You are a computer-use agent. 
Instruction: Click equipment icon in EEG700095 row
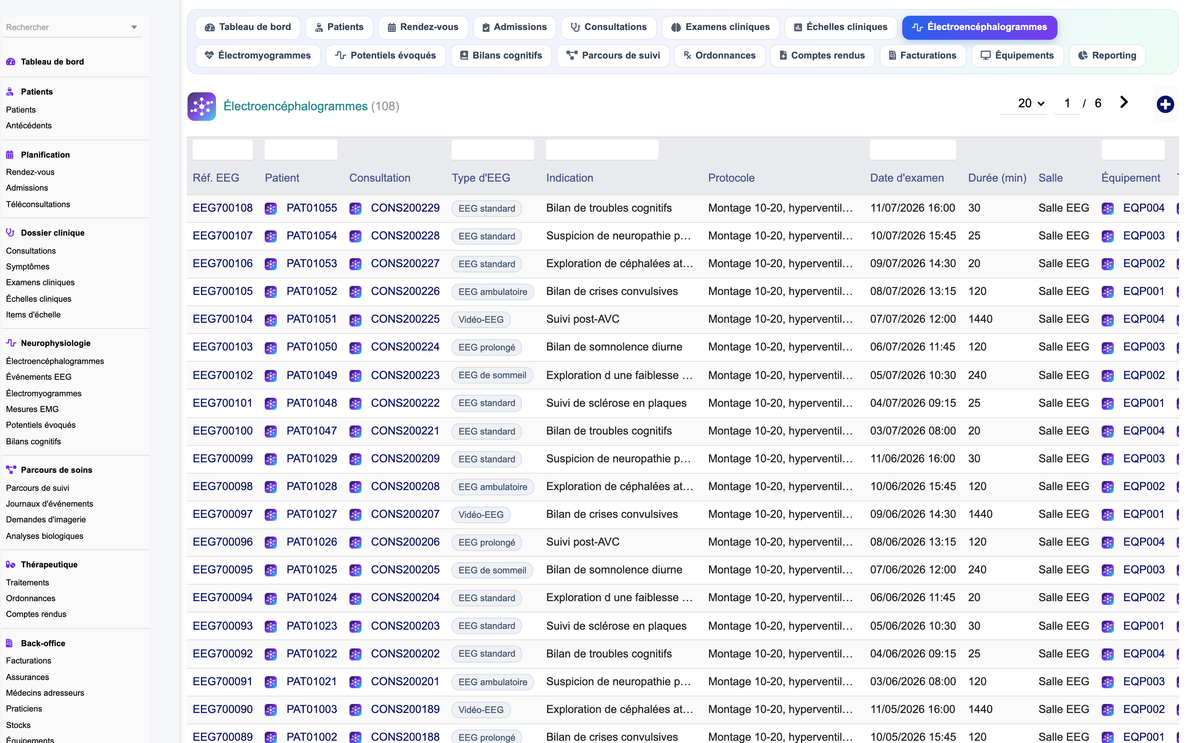[1107, 570]
